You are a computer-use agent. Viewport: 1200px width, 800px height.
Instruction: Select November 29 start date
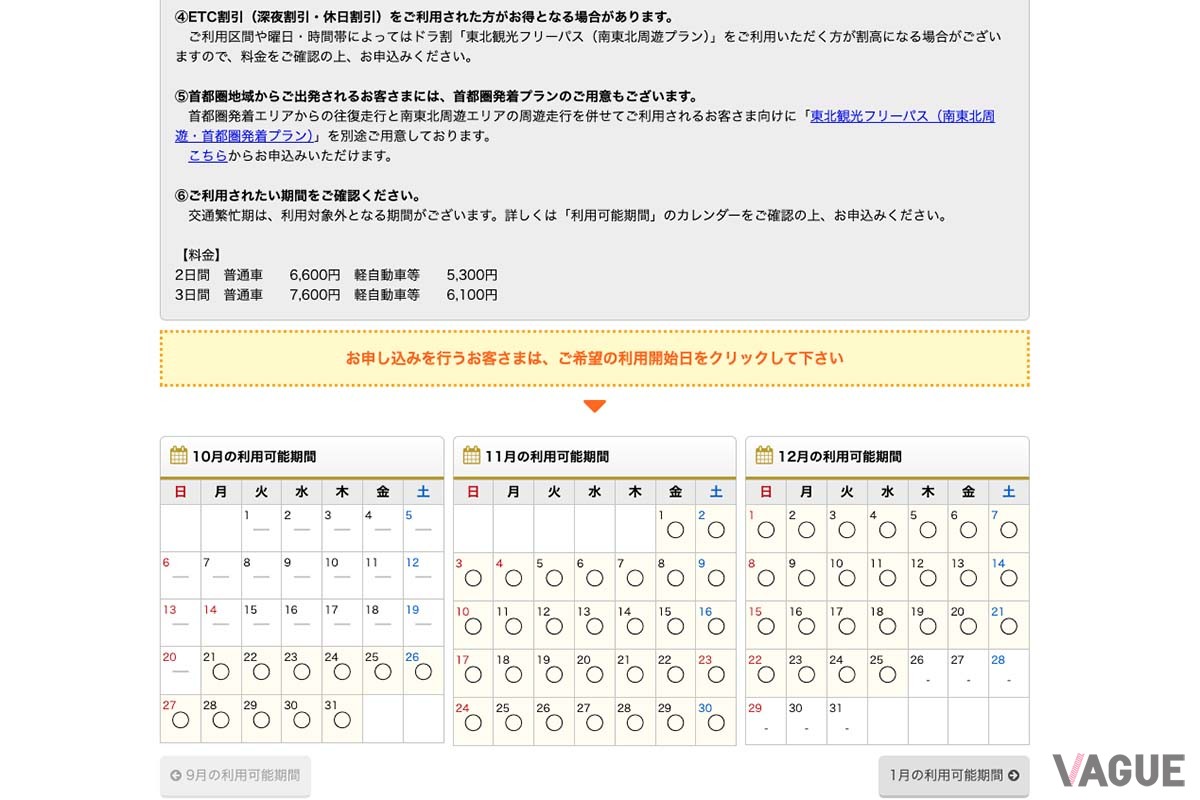pyautogui.click(x=675, y=722)
